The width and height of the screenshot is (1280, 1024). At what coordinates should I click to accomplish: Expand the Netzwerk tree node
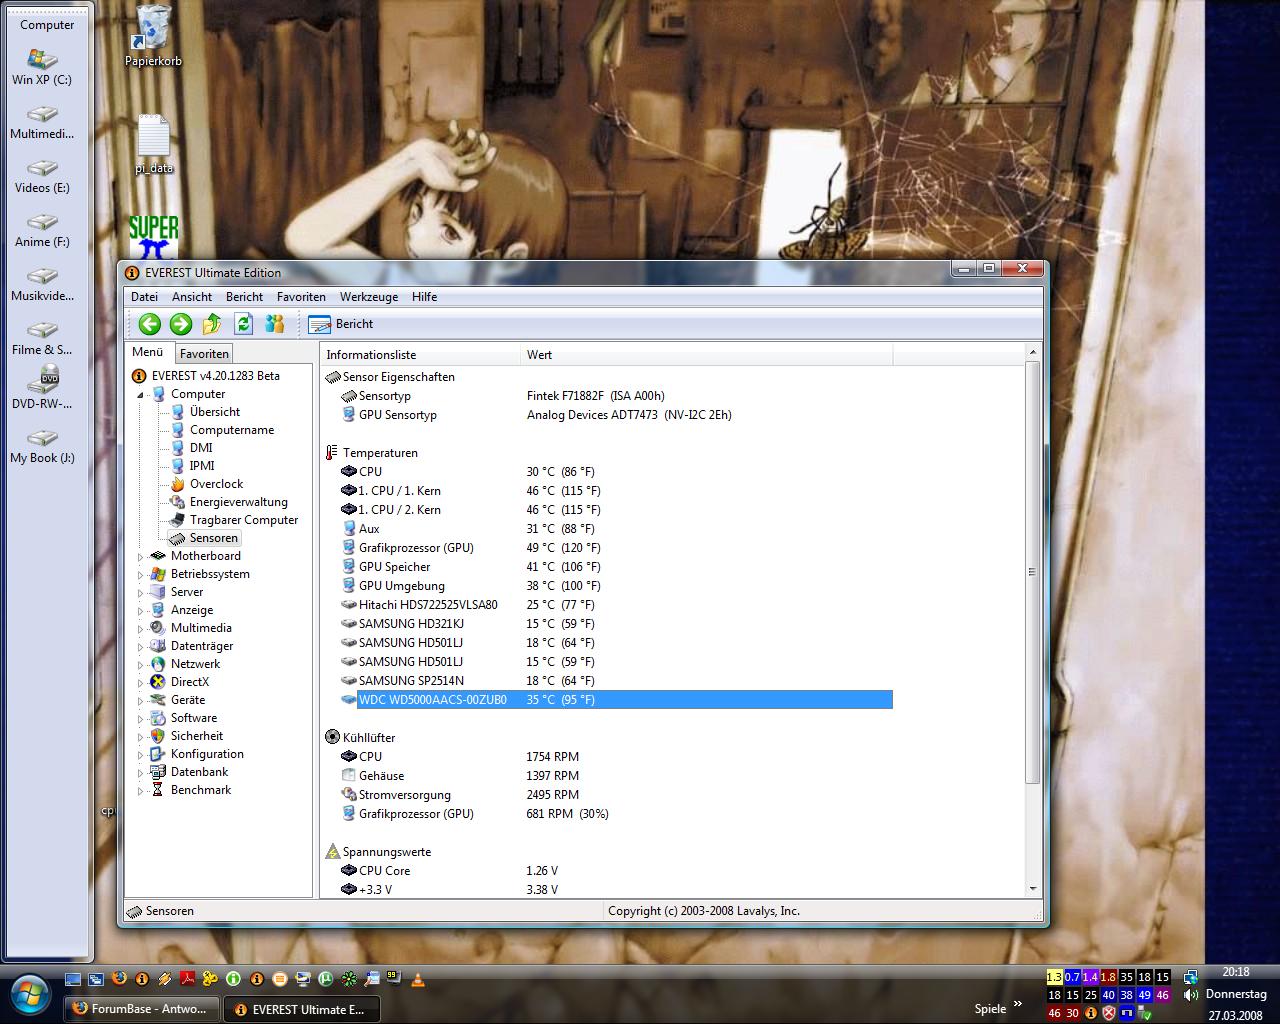tap(141, 665)
